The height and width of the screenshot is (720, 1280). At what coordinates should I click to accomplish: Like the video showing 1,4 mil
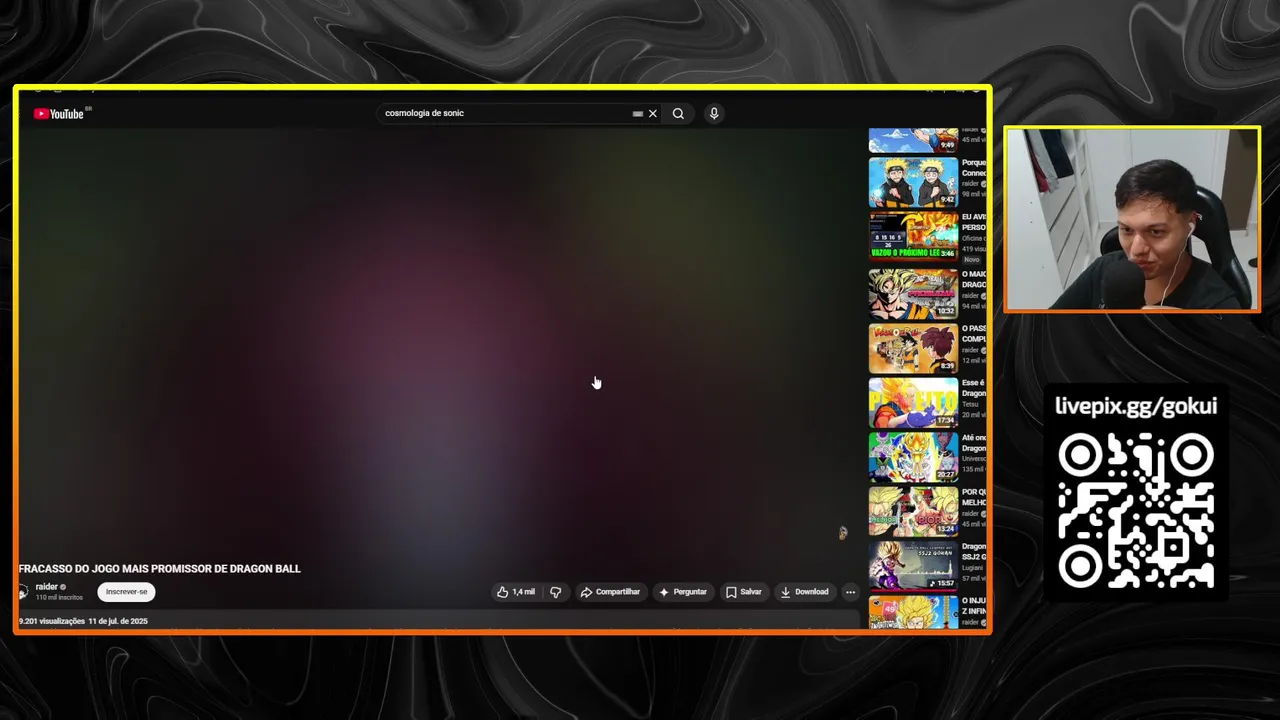click(516, 592)
